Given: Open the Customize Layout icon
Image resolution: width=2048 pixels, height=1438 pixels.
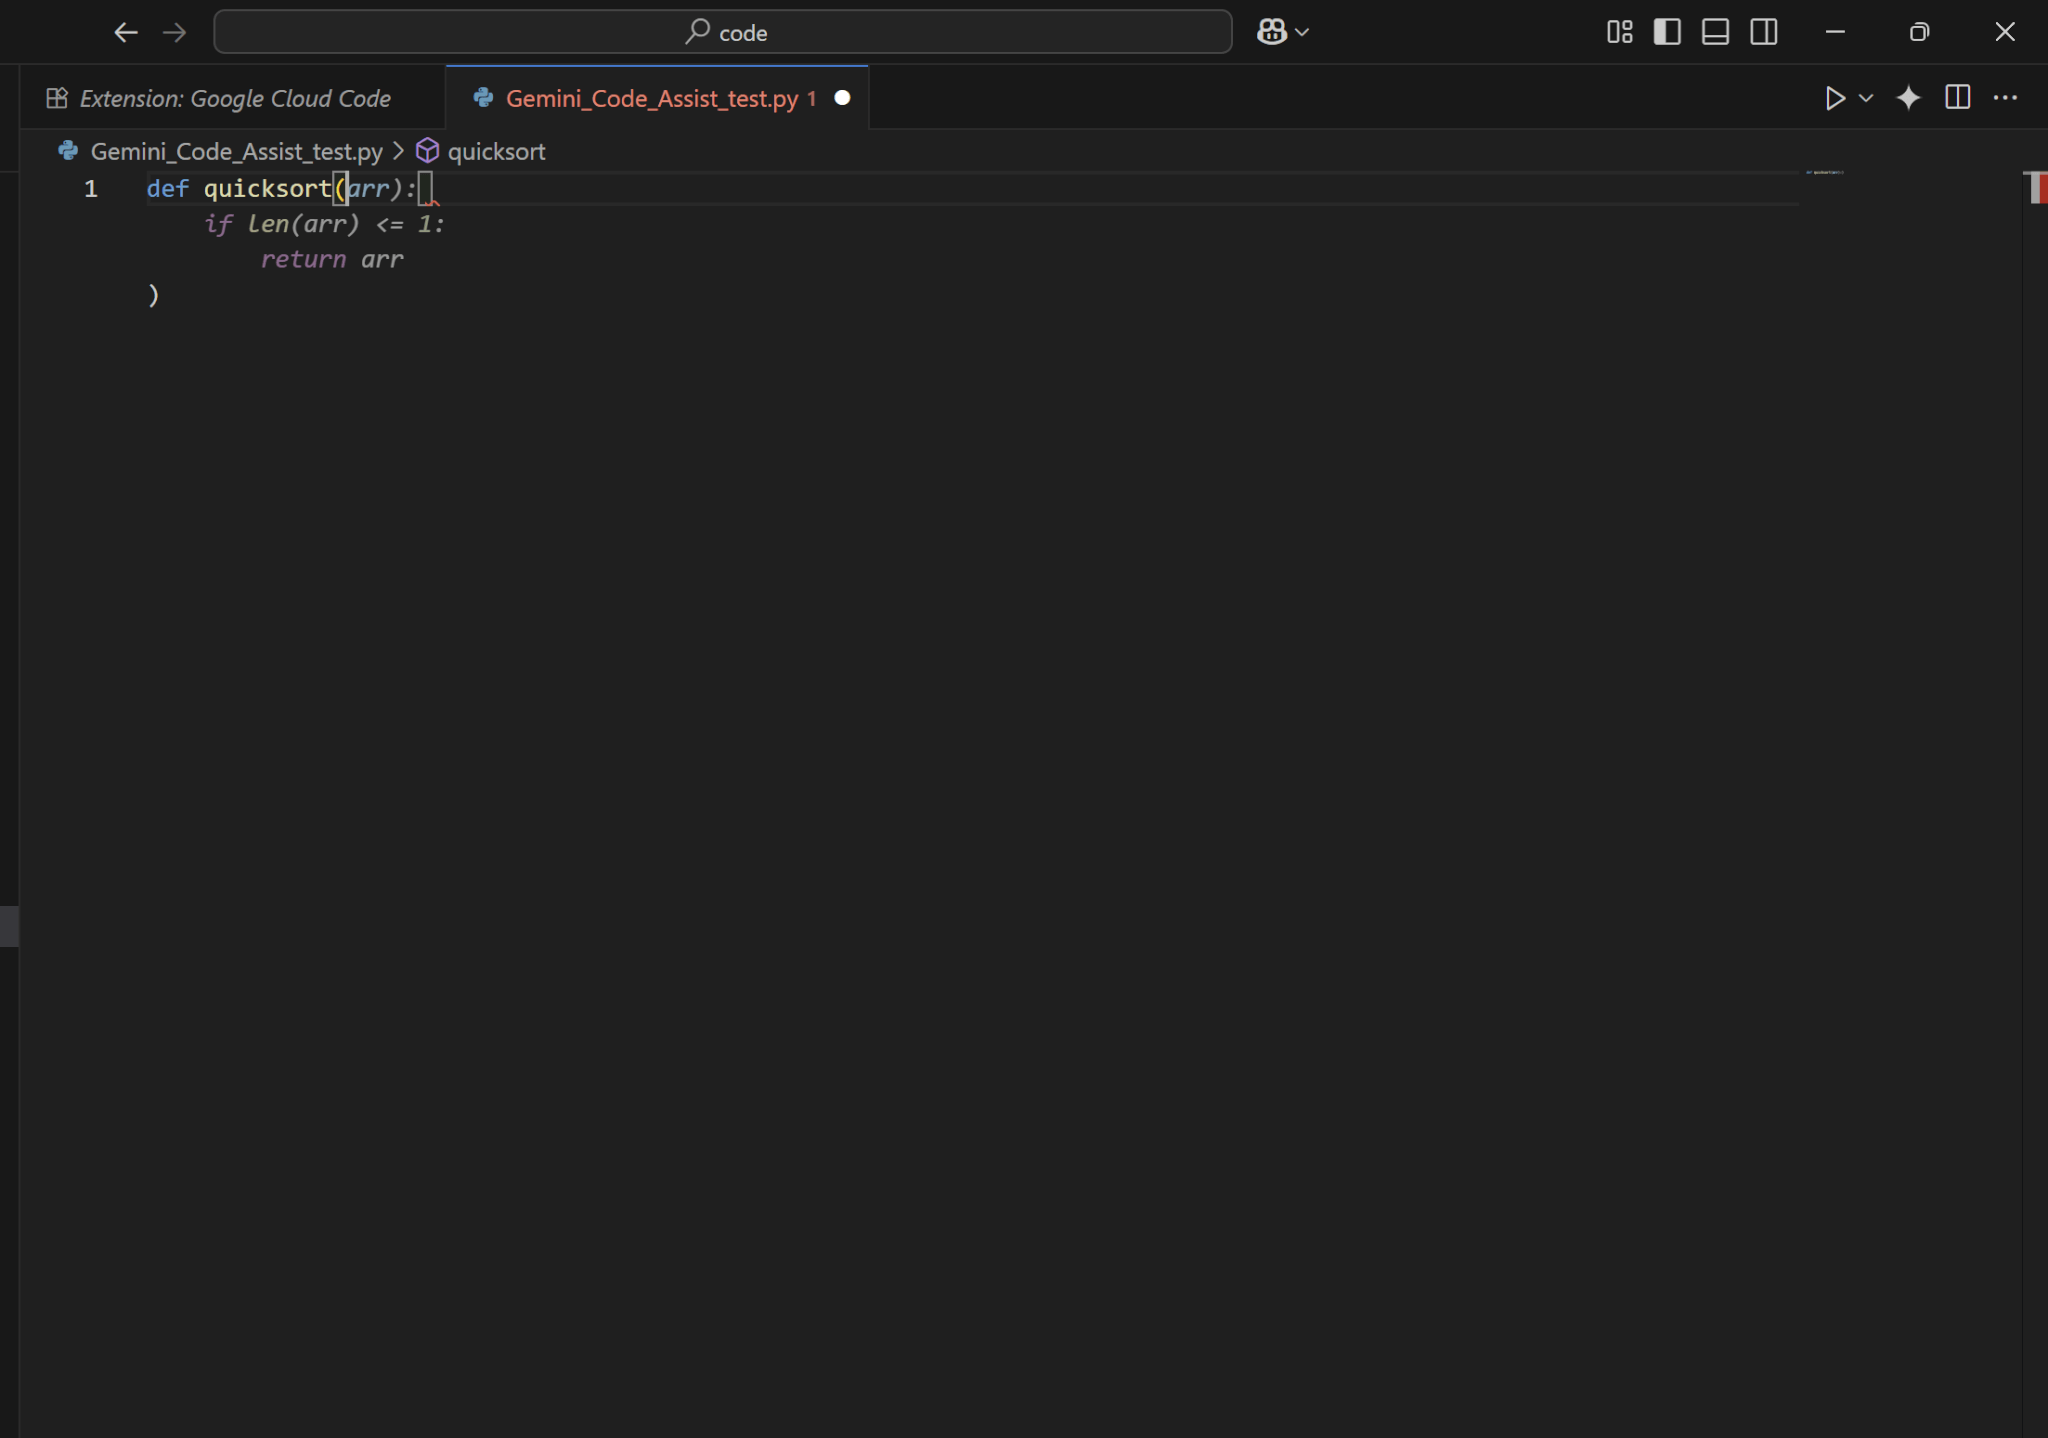Looking at the screenshot, I should point(1619,32).
